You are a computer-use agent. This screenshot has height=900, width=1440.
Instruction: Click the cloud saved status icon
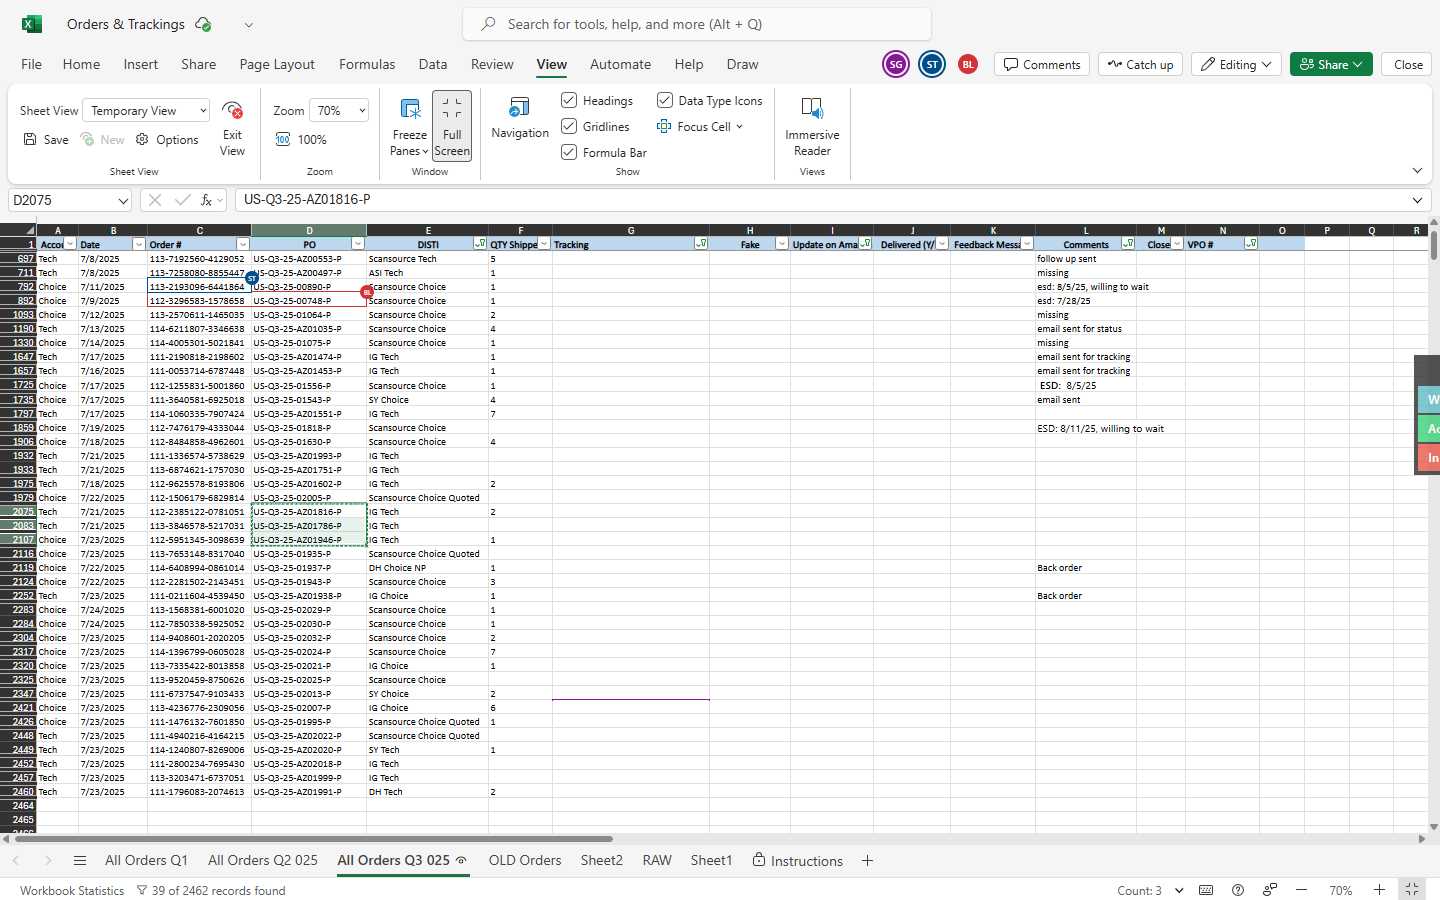[203, 24]
